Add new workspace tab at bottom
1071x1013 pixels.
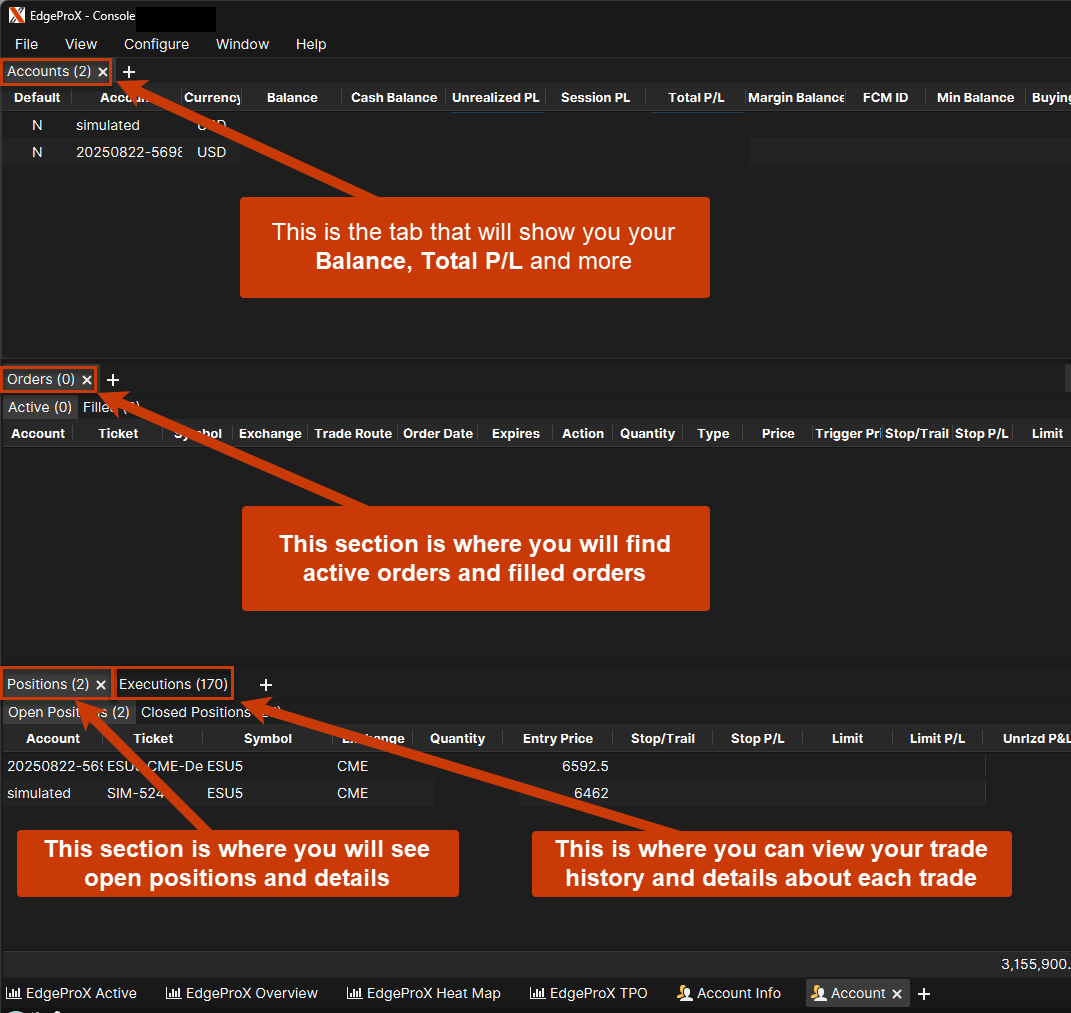tap(924, 994)
